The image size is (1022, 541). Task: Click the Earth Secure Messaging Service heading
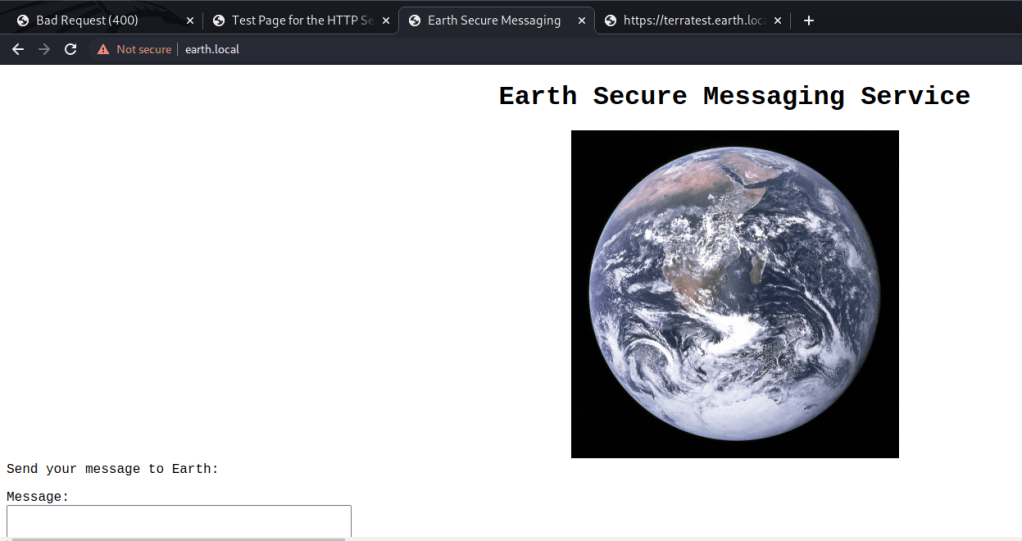click(x=734, y=96)
